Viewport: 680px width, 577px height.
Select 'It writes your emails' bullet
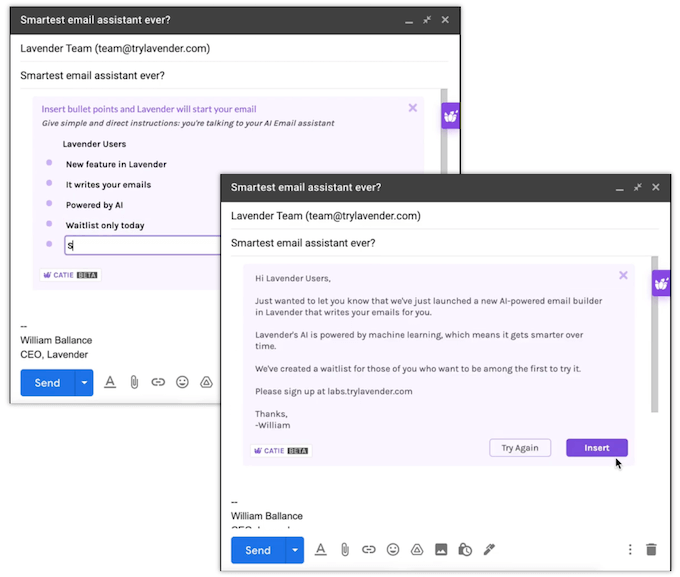tap(108, 185)
